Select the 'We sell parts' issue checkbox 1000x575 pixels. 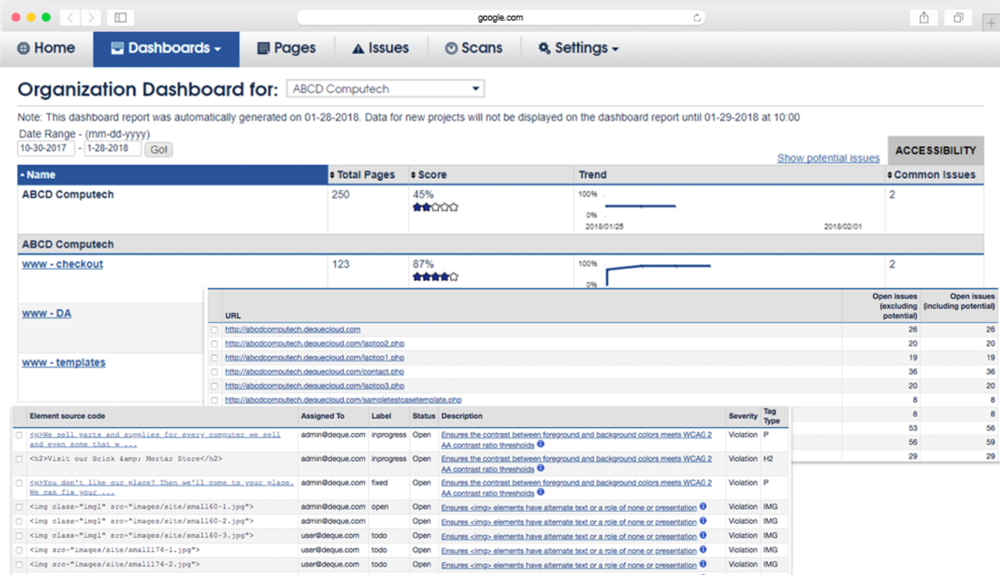point(19,435)
